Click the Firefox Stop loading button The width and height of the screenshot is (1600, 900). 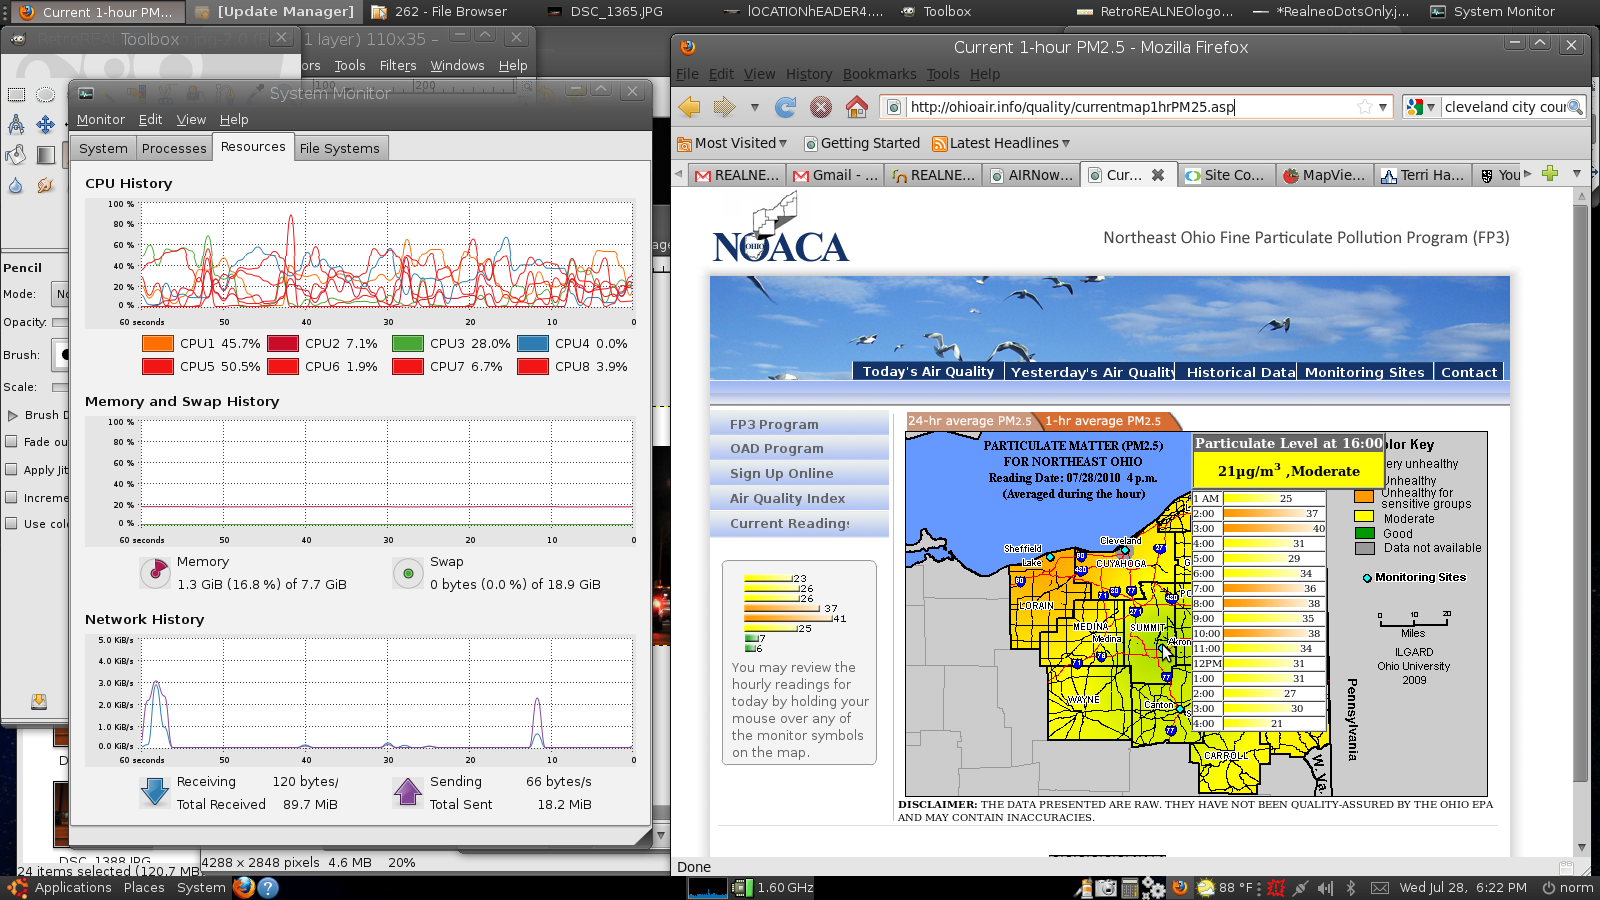821,107
